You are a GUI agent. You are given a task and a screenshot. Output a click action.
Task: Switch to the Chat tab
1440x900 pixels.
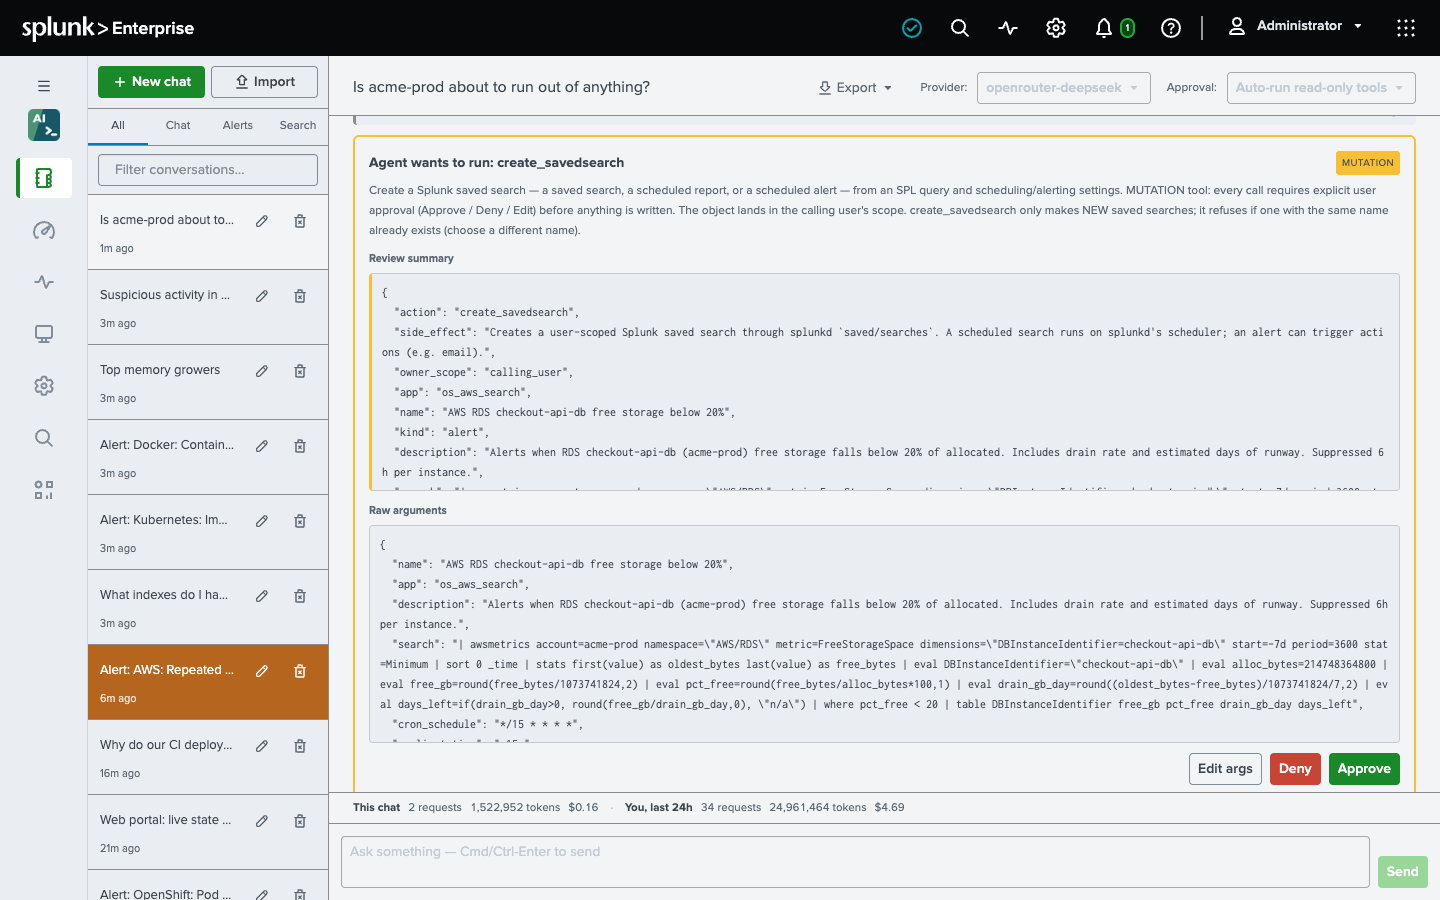pyautogui.click(x=178, y=125)
